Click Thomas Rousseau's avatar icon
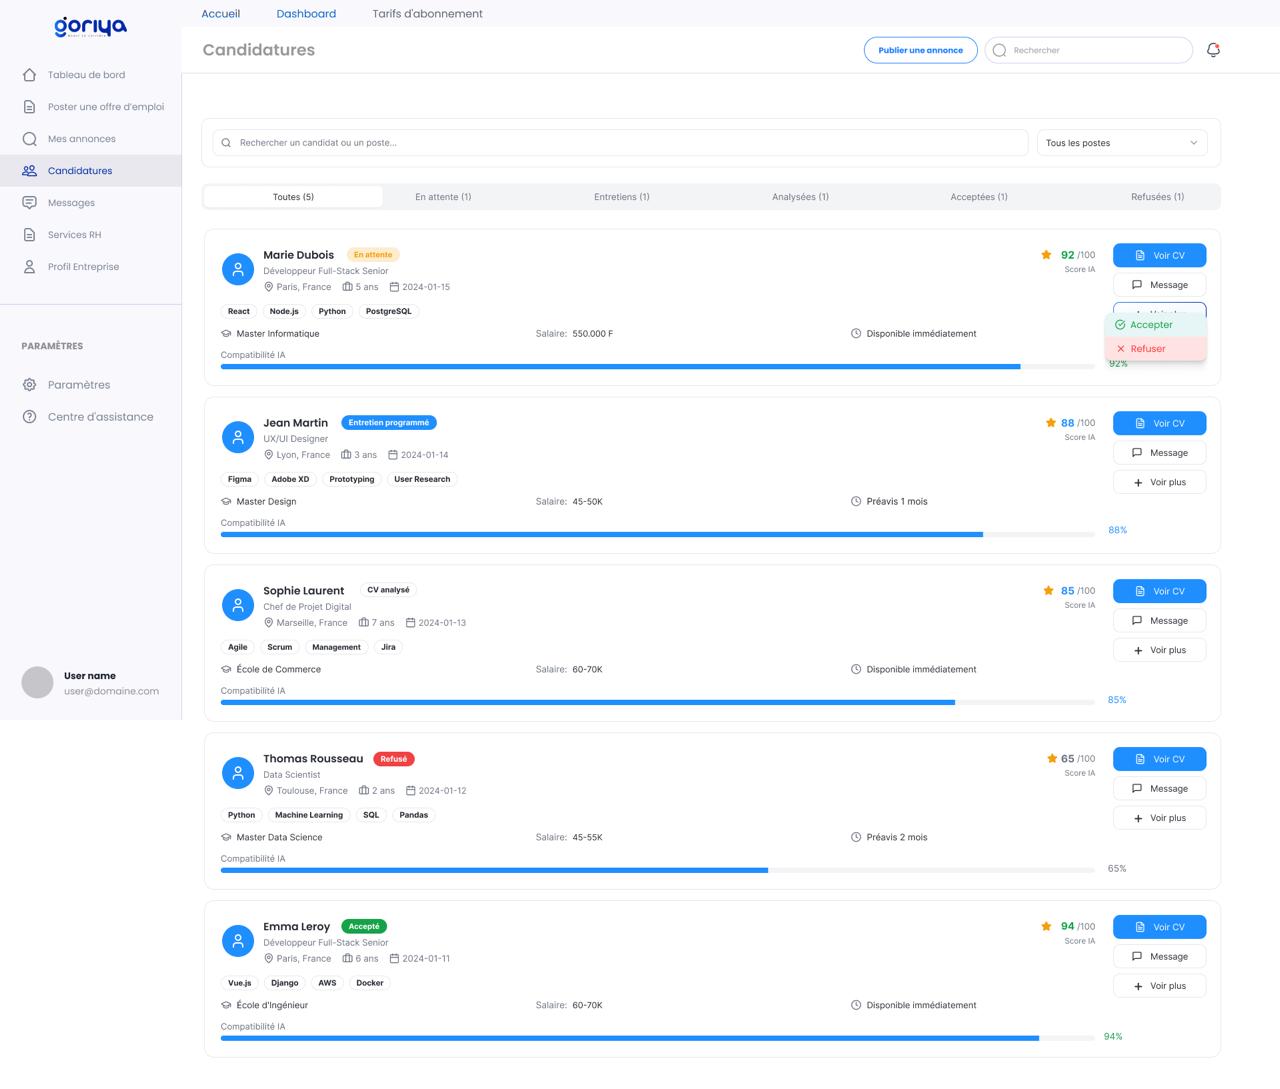The image size is (1280, 1089). coord(237,773)
